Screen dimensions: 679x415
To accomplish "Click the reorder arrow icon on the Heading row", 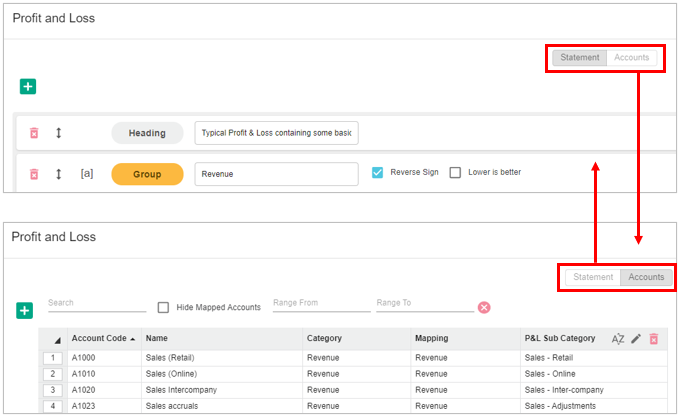I will click(x=58, y=133).
